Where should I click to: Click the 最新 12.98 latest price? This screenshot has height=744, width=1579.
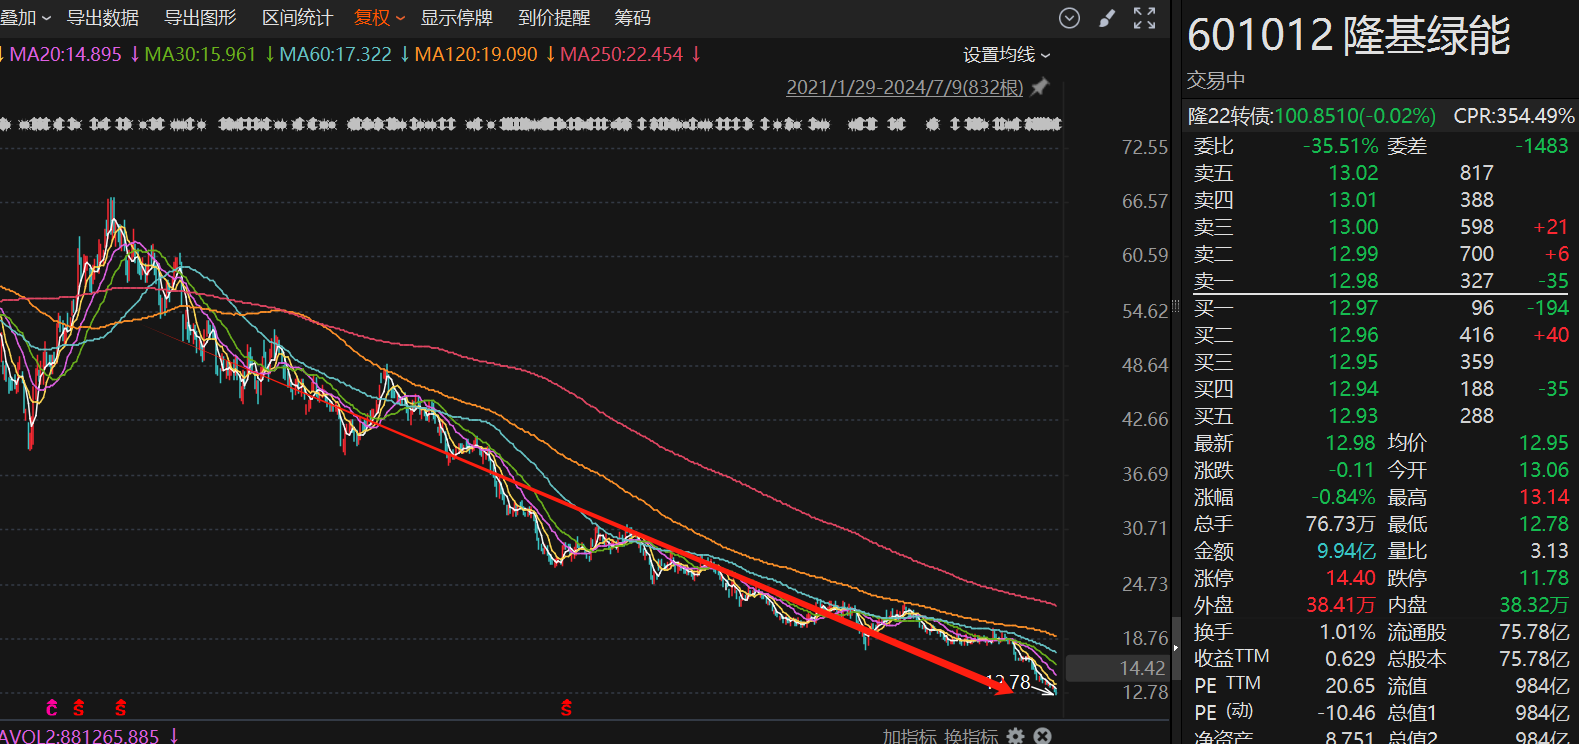1351,443
